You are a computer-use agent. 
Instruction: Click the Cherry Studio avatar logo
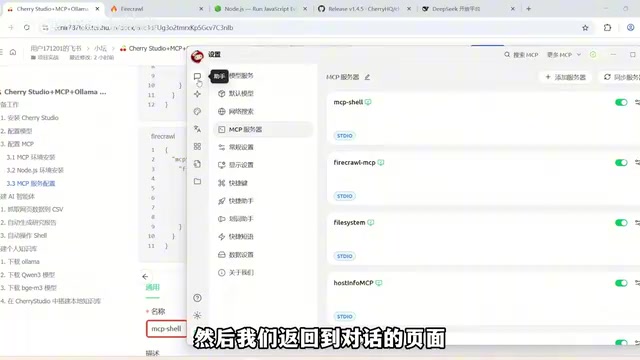[197, 56]
